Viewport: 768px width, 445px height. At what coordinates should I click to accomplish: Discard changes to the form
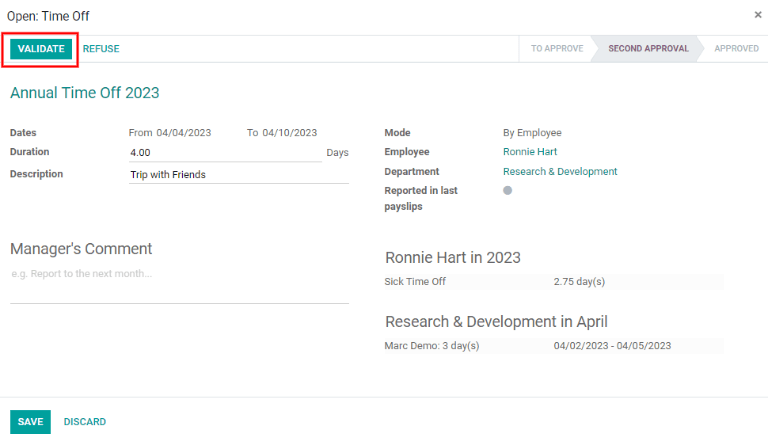[x=85, y=422]
